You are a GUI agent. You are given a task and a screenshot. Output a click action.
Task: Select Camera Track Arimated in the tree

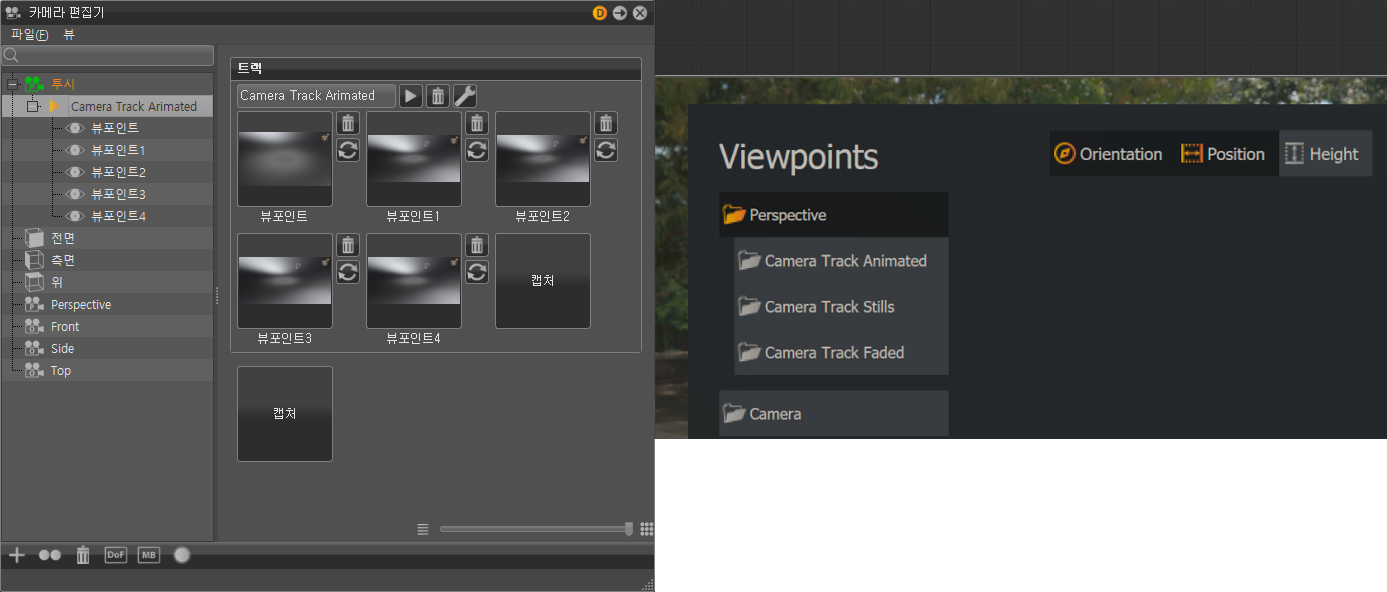134,106
